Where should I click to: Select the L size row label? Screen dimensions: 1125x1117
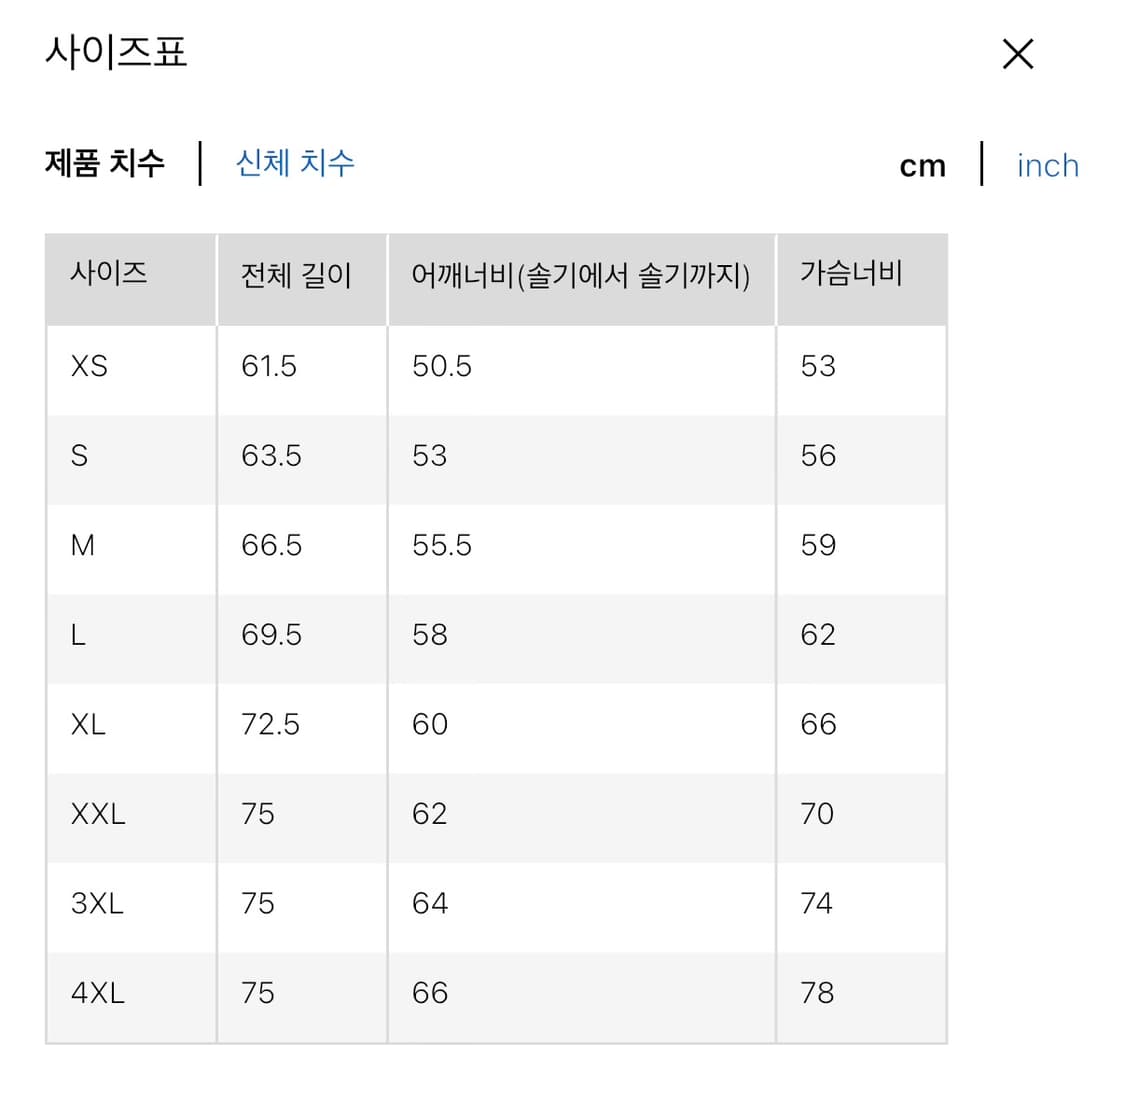(x=78, y=636)
